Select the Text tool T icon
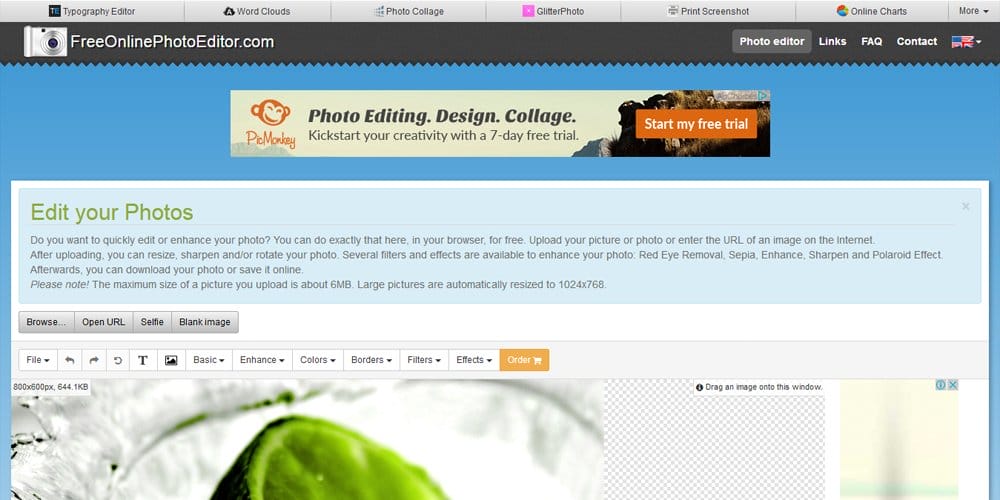Screen dimensions: 1000x500 [143, 360]
